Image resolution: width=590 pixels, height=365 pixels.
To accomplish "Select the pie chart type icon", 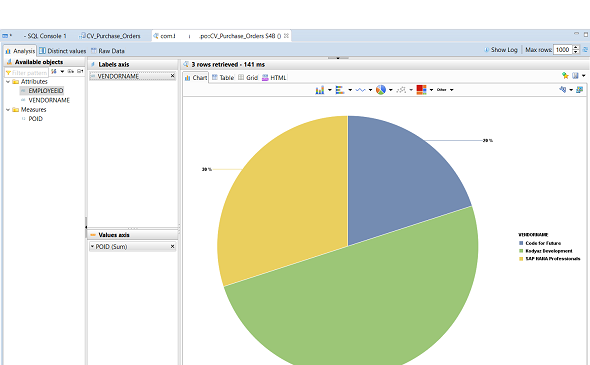I will click(x=381, y=90).
